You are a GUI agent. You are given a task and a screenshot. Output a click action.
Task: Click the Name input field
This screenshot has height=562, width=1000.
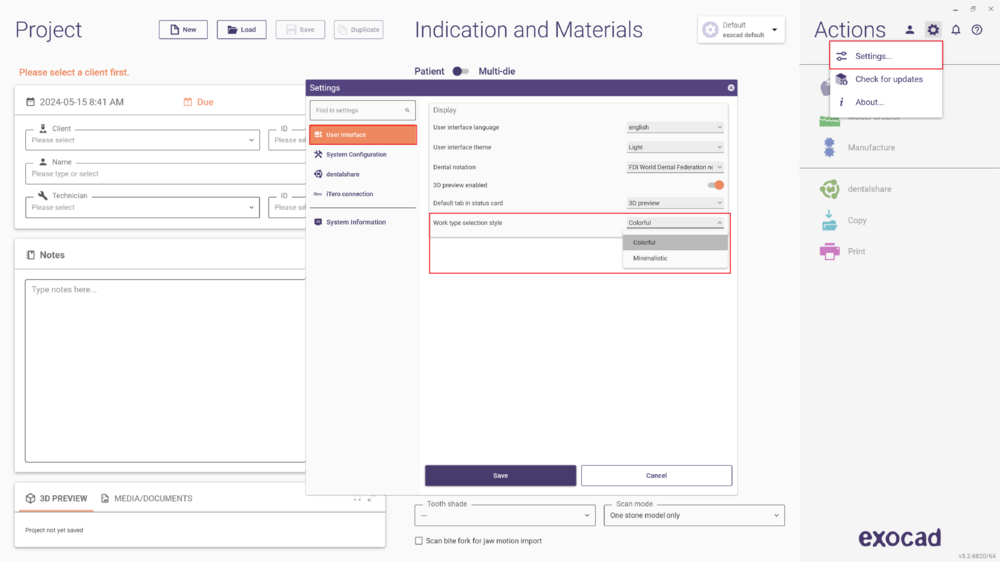pyautogui.click(x=166, y=174)
